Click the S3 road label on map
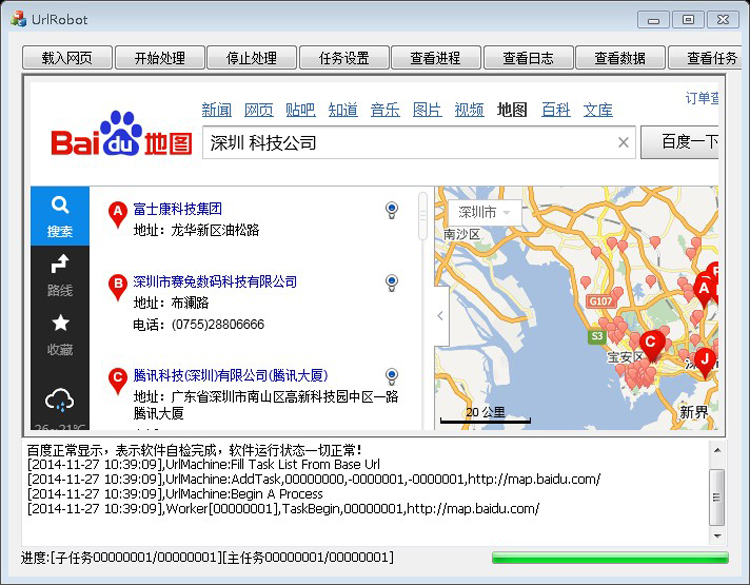Image resolution: width=750 pixels, height=585 pixels. pos(596,336)
